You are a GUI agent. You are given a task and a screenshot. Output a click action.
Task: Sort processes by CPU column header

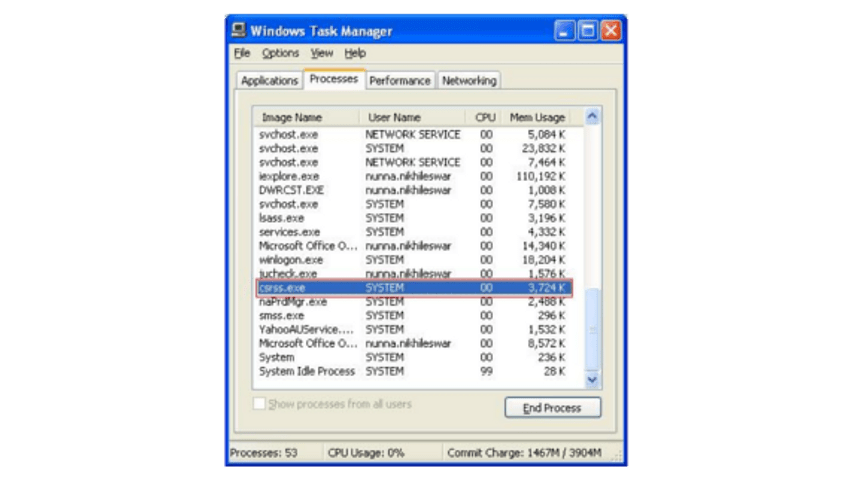click(485, 118)
